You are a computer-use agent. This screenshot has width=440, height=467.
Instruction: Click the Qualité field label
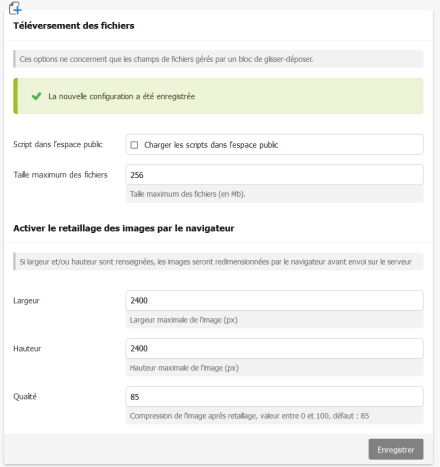[x=25, y=397]
